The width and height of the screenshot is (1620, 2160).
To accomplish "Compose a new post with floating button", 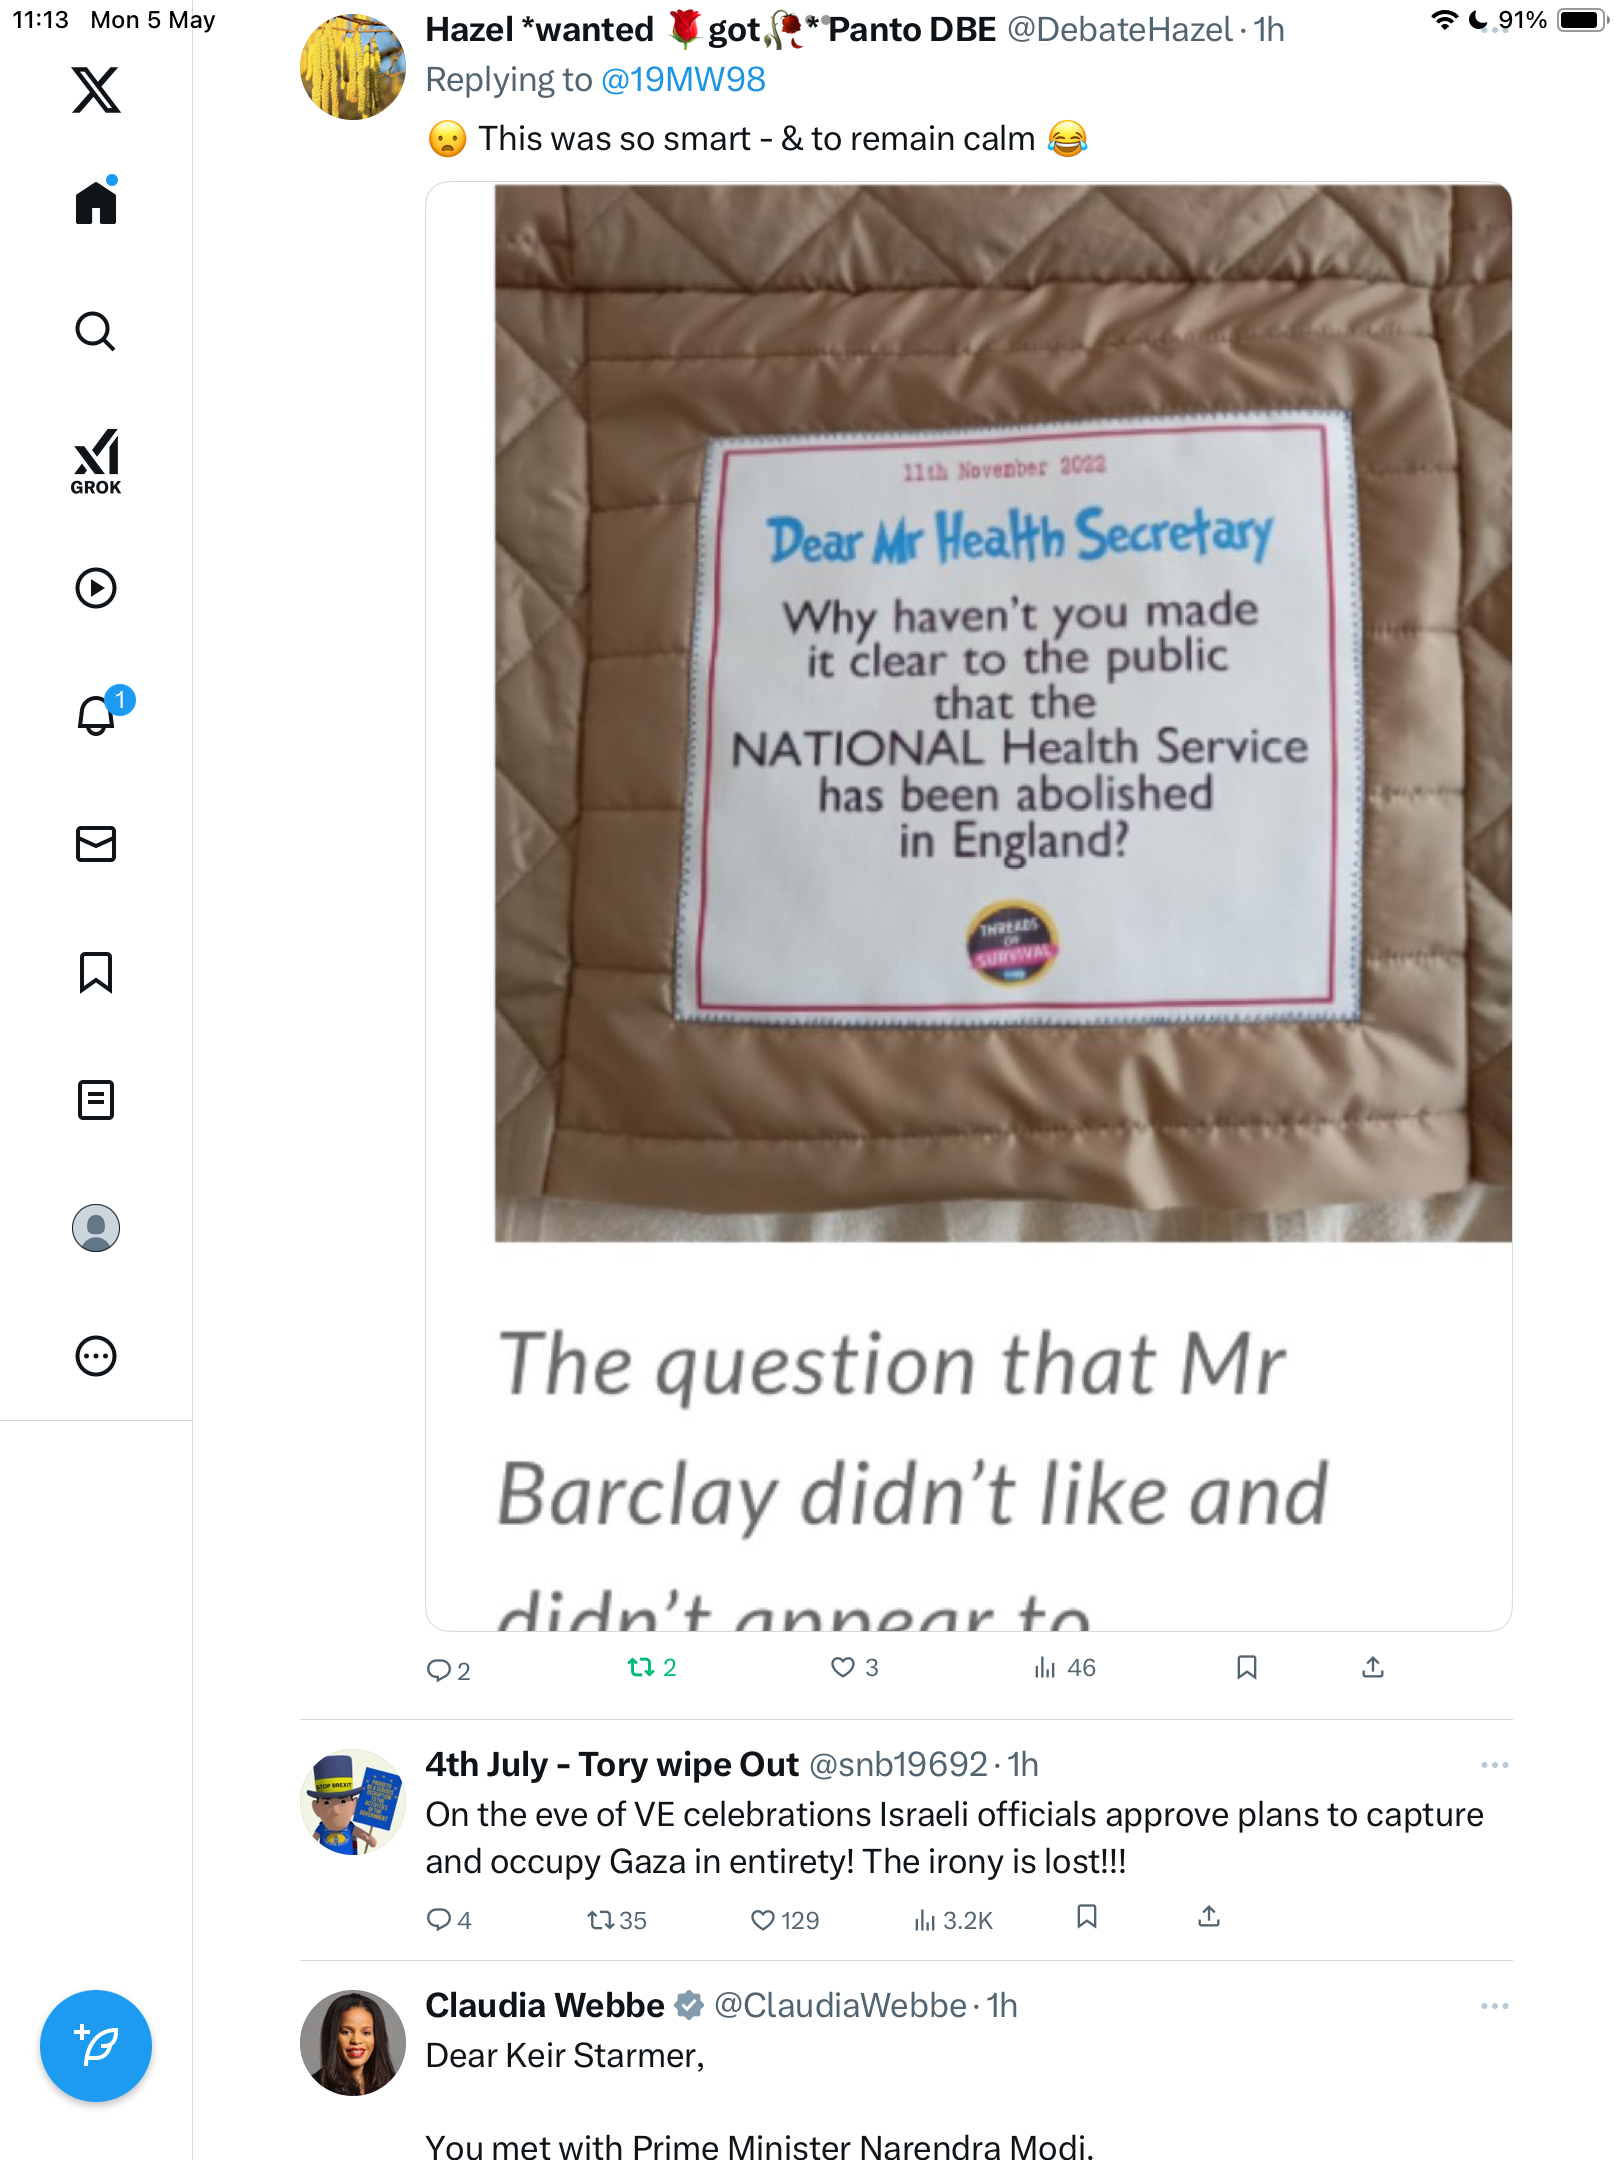I will click(x=96, y=2046).
